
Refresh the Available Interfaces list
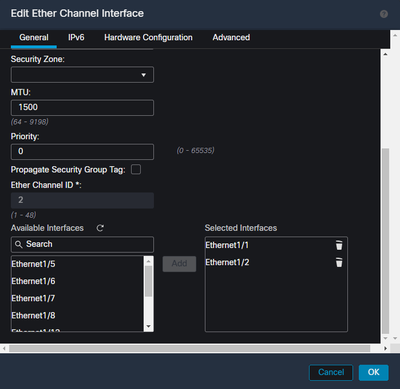[100, 228]
